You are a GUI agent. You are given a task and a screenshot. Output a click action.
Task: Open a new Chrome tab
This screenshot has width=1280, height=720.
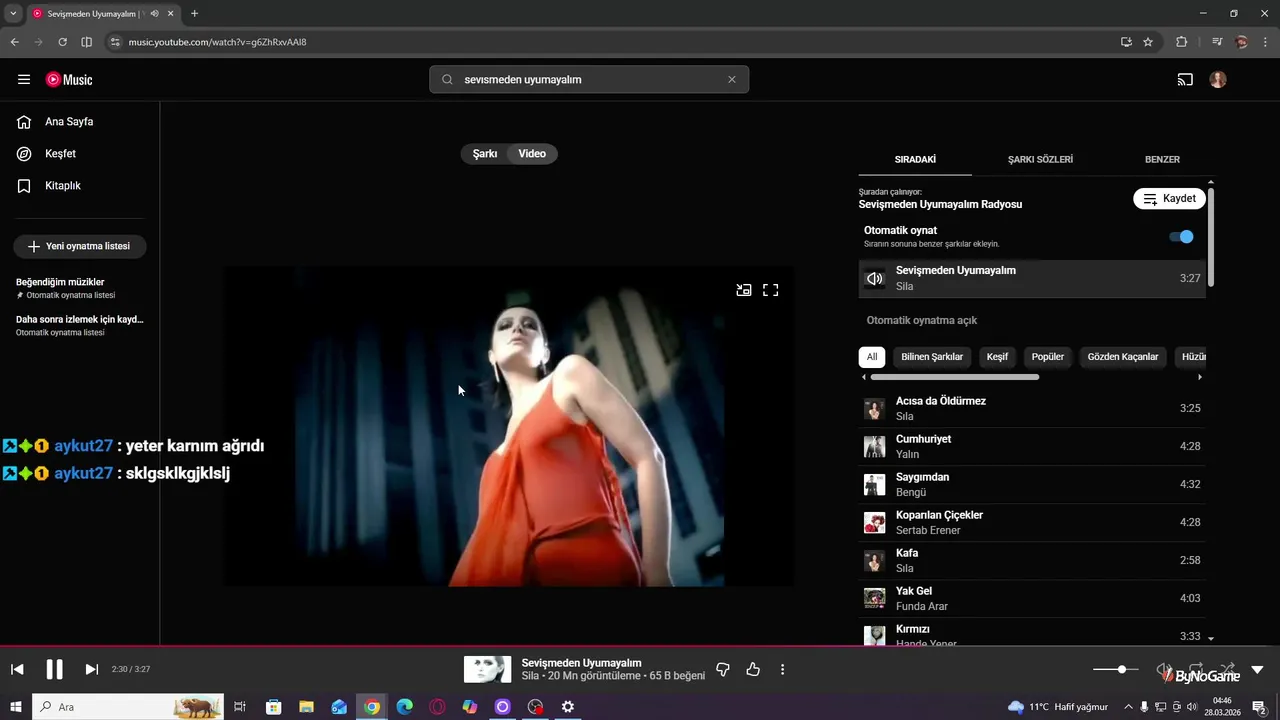[194, 13]
